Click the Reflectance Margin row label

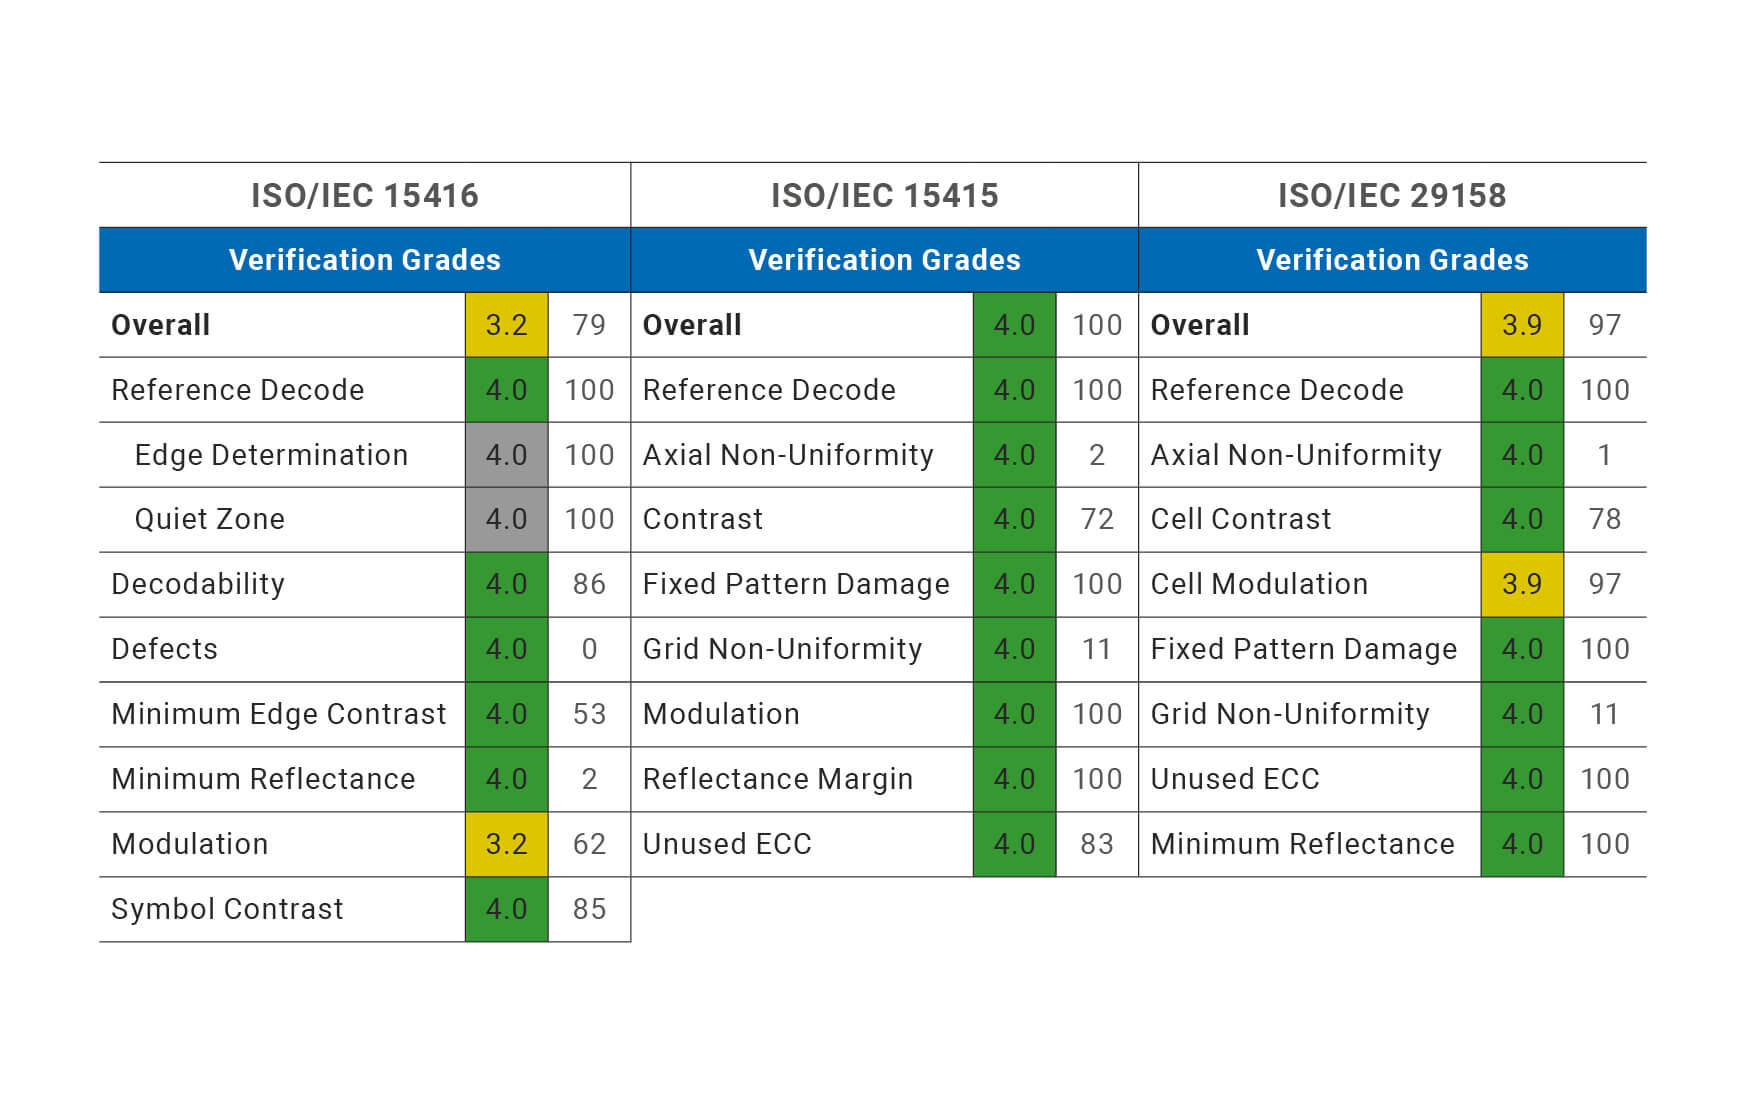777,779
